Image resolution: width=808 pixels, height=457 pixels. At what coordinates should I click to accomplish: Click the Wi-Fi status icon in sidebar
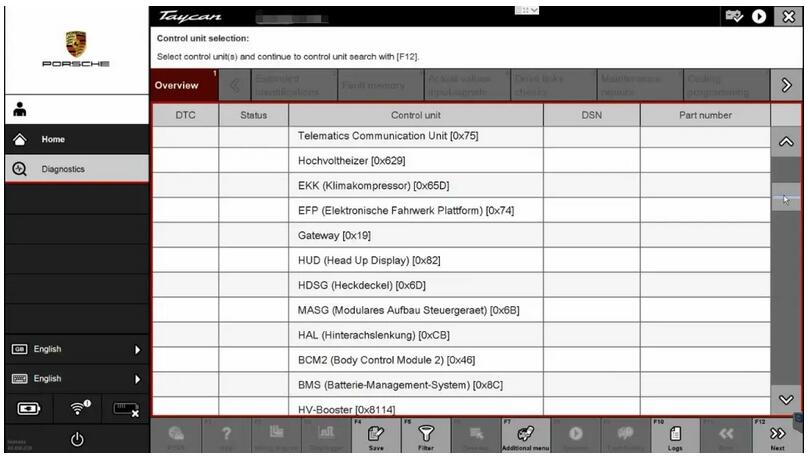[79, 408]
